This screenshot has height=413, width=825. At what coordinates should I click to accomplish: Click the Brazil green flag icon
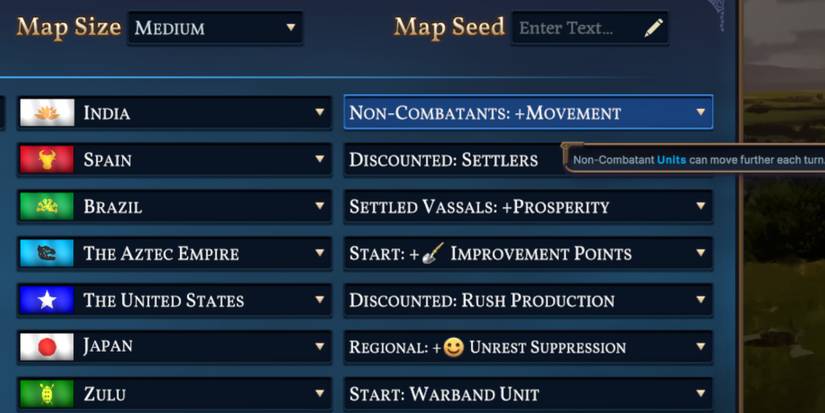[x=46, y=207]
